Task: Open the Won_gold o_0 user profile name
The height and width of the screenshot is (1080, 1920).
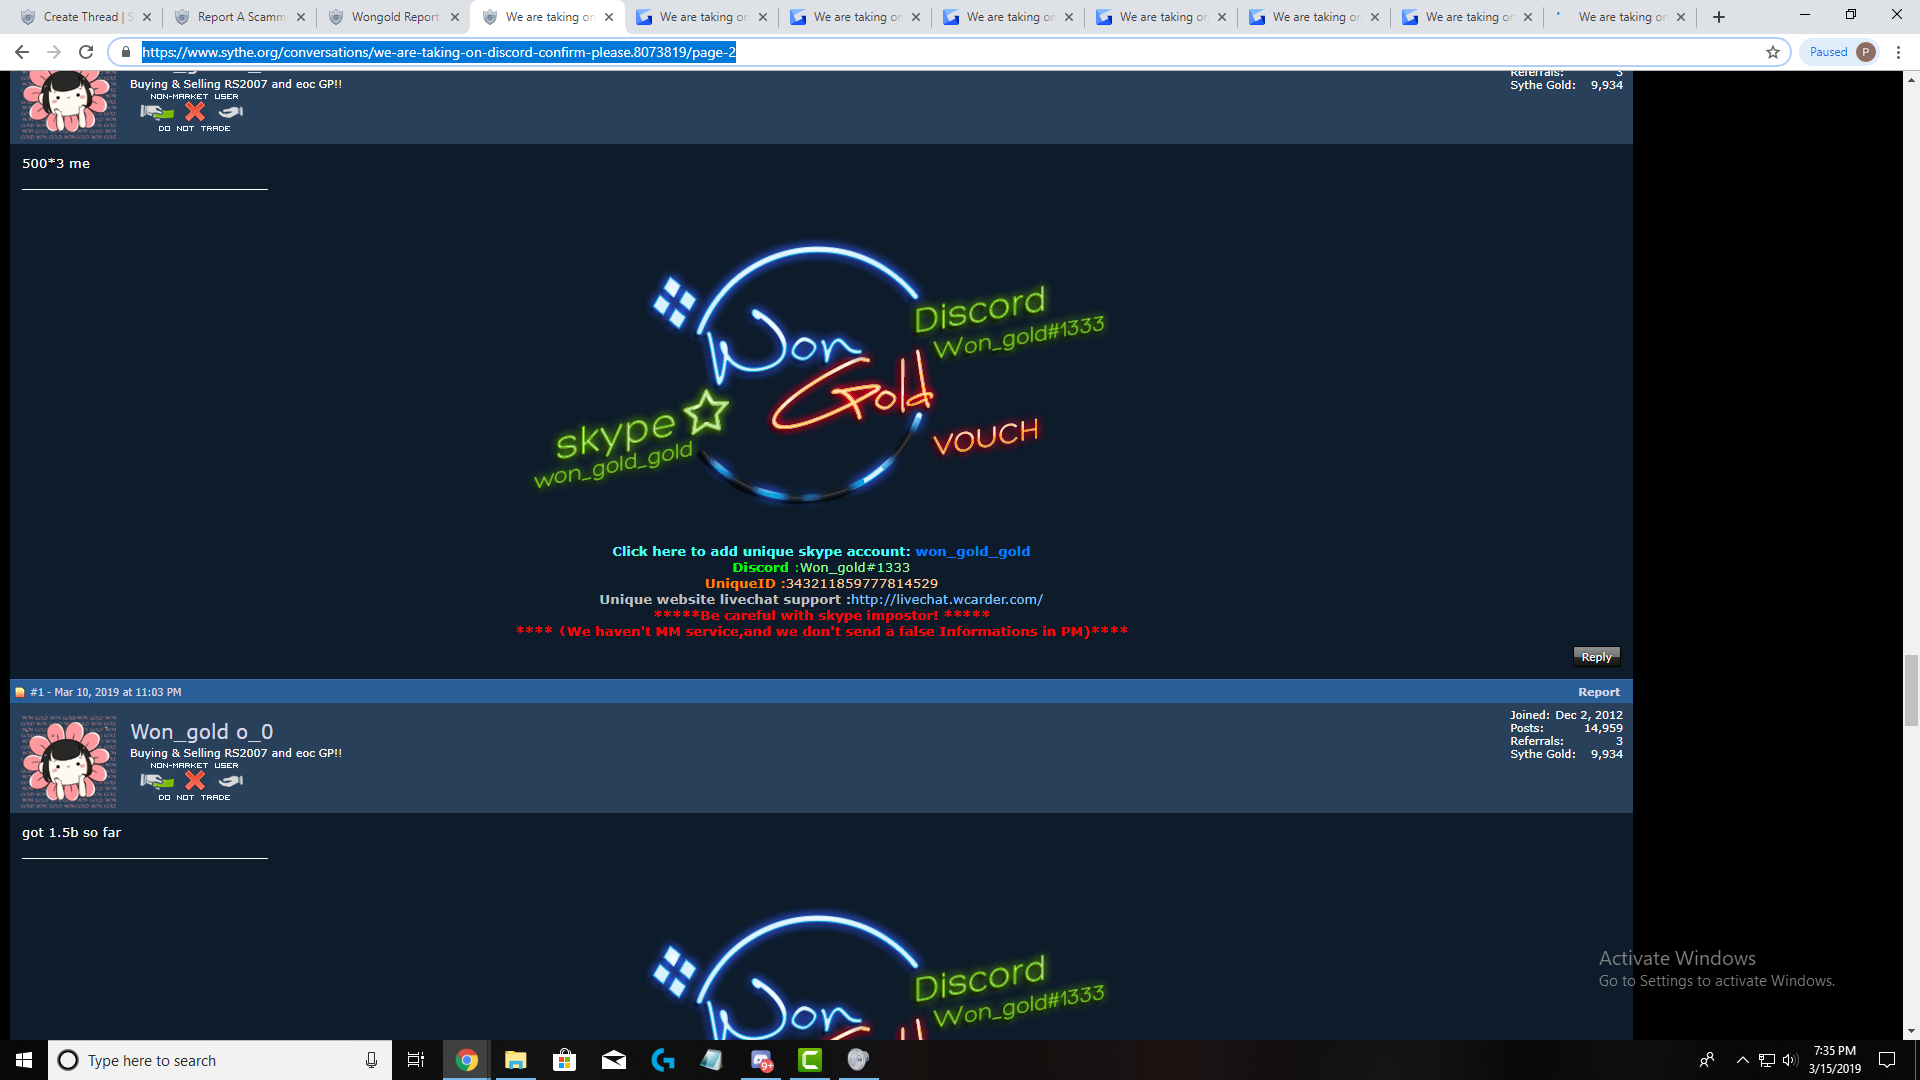Action: tap(202, 732)
